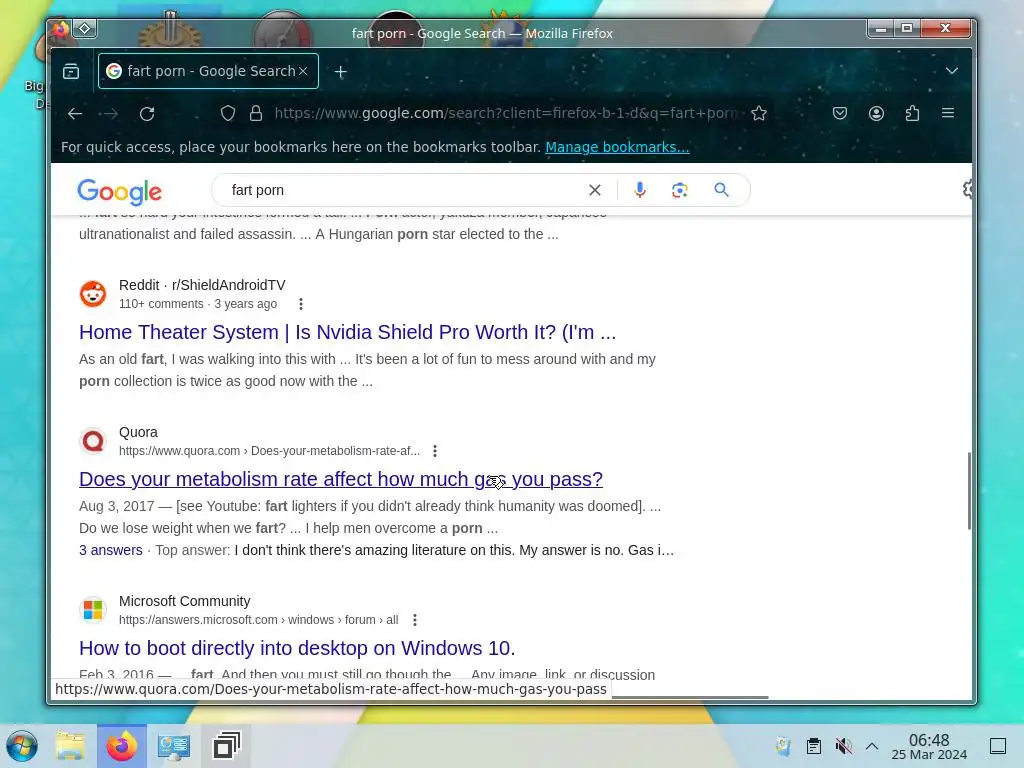
Task: Click the vertical page scrollbar thumb
Action: 969,490
